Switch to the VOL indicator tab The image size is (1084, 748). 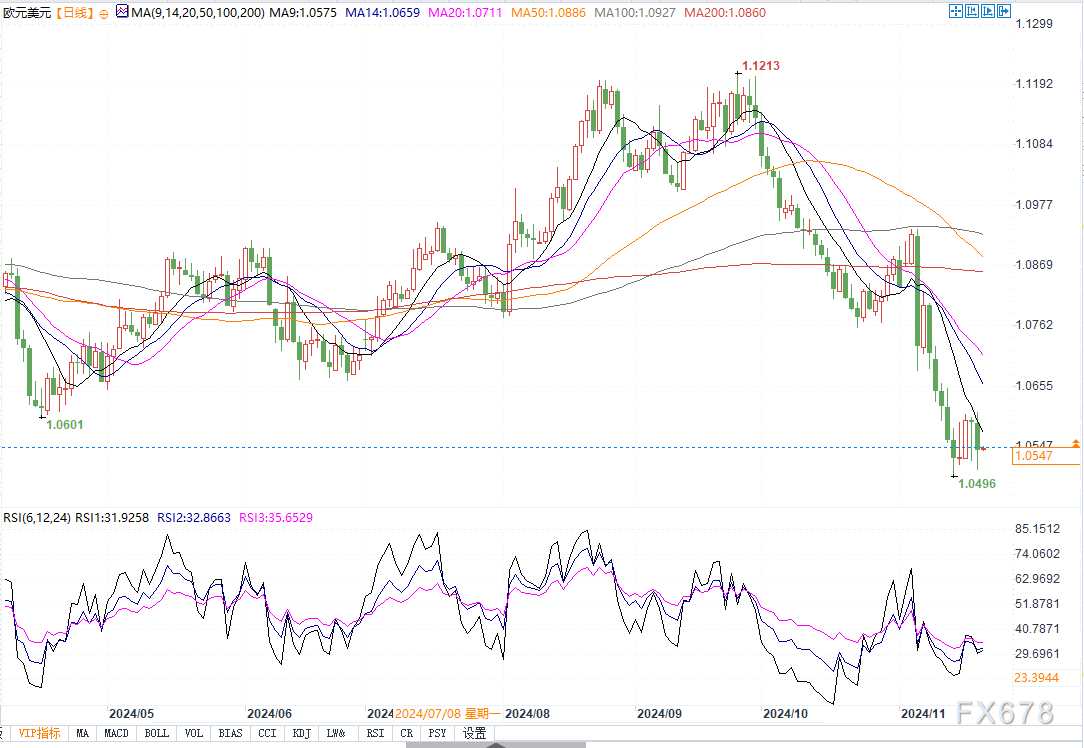coord(194,734)
